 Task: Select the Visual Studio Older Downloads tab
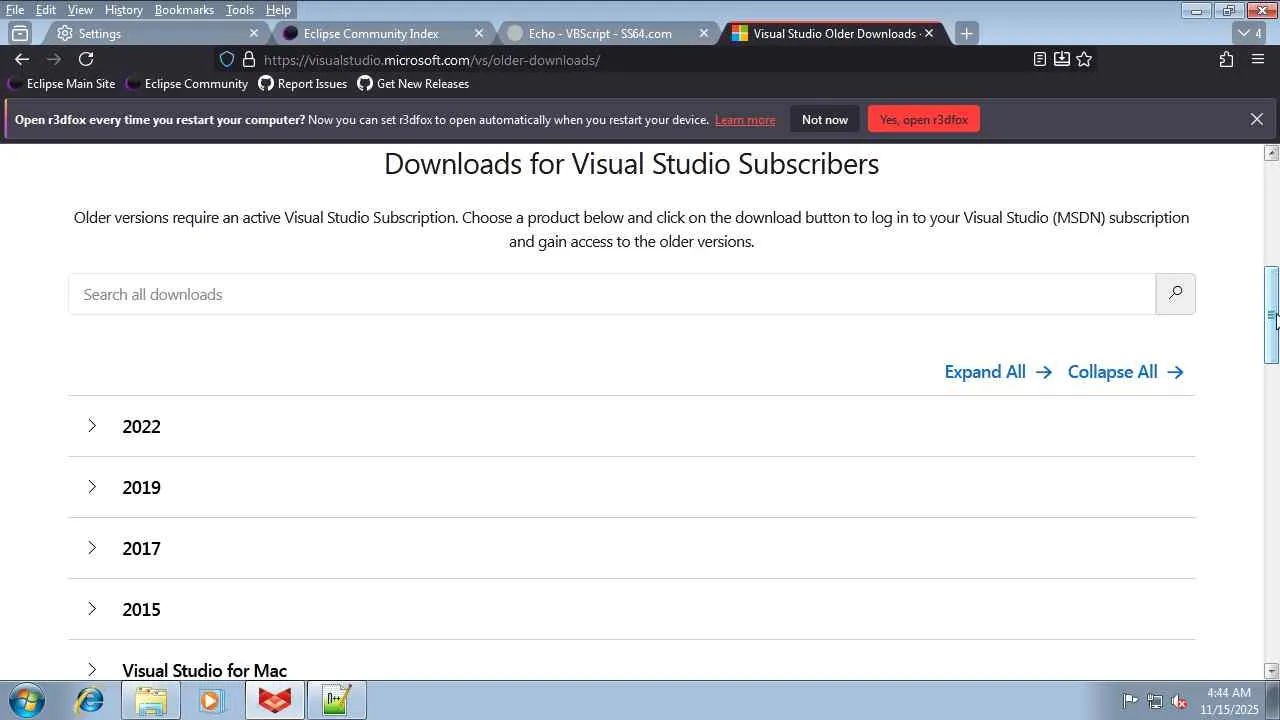click(x=832, y=33)
